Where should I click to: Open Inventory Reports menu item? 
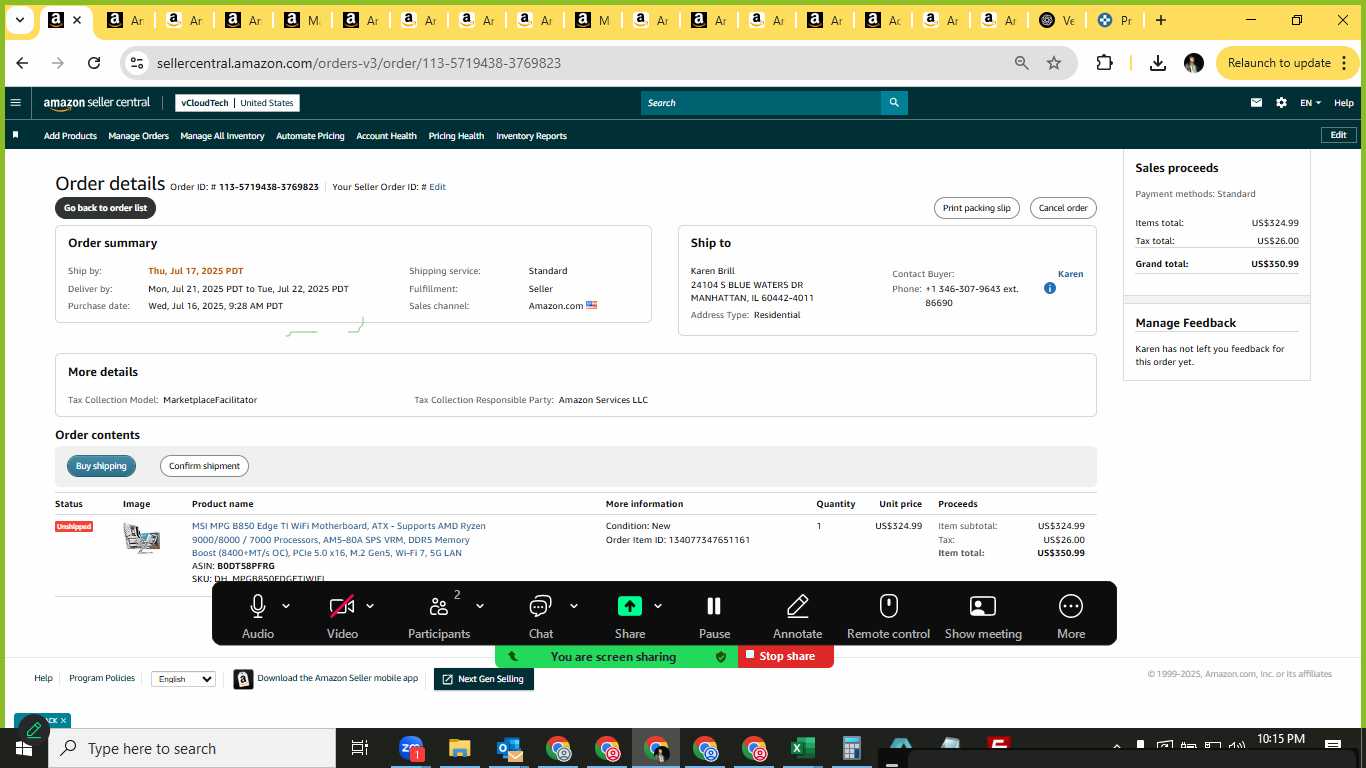(531, 136)
